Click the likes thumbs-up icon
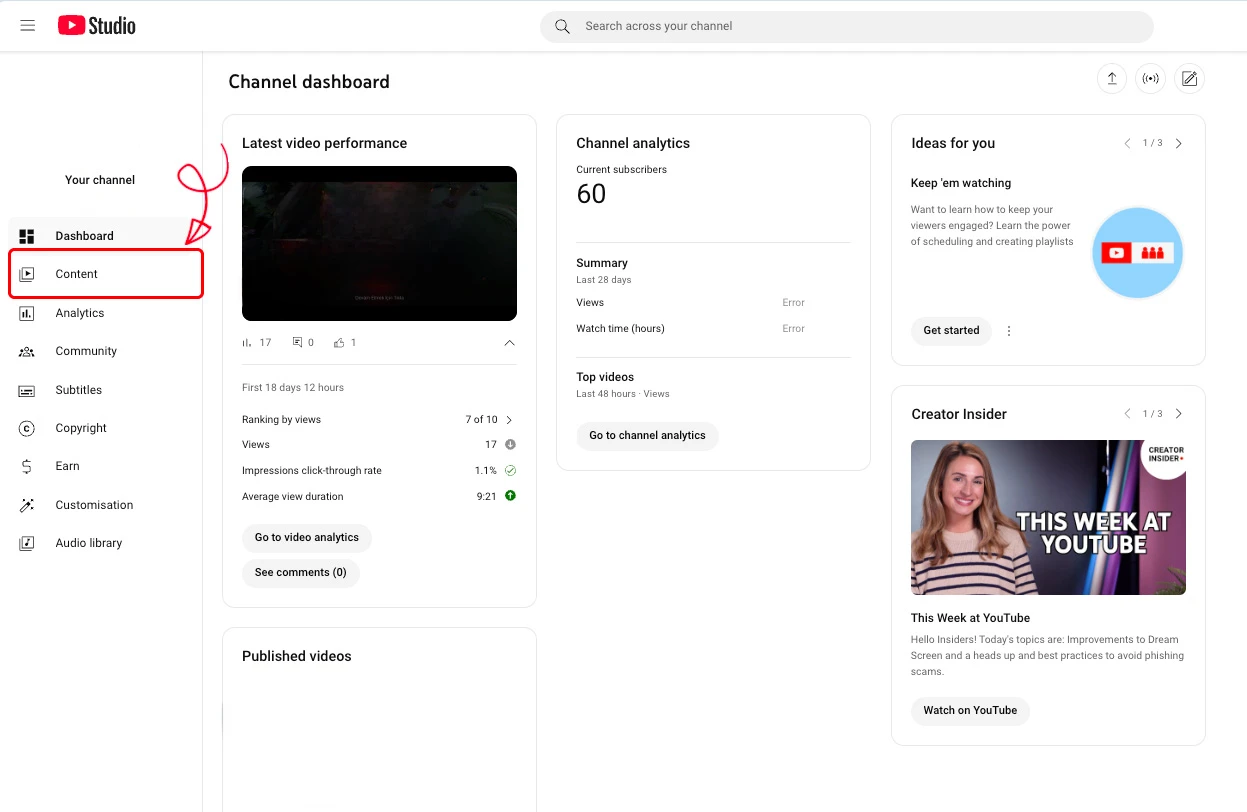 pos(339,342)
